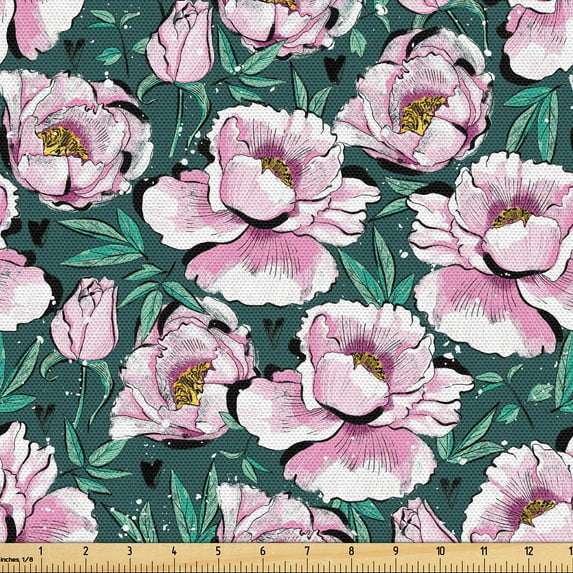The width and height of the screenshot is (573, 573).
Task: Click the "inches, 1/8" ruler label
Action: tap(17, 559)
